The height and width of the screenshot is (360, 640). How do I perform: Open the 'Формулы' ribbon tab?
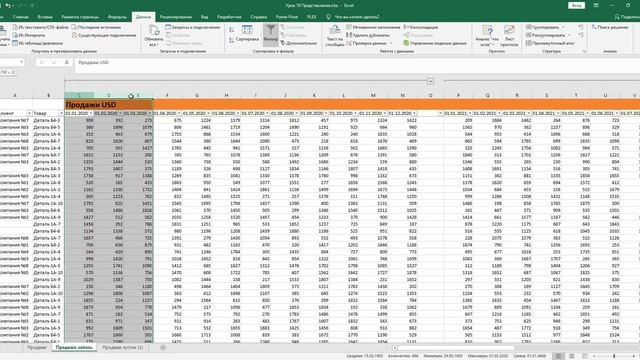[117, 17]
